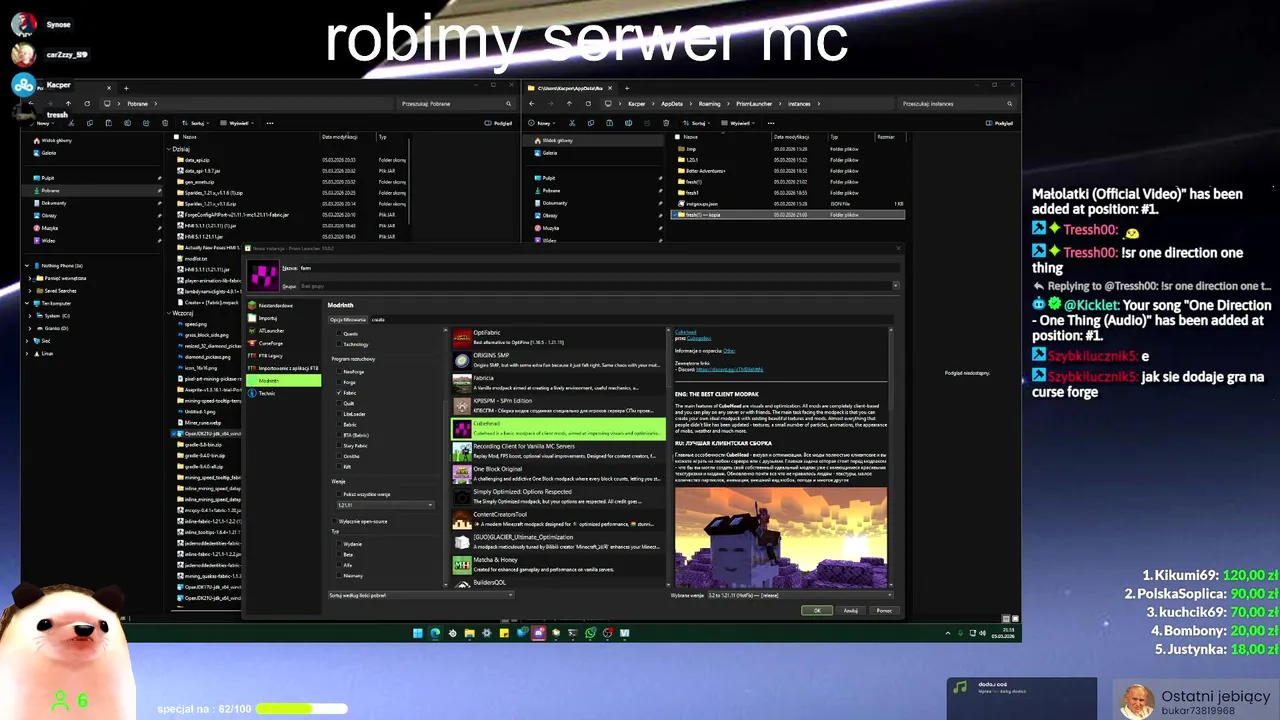
Task: Select Technic source in sidebar
Action: (284, 393)
